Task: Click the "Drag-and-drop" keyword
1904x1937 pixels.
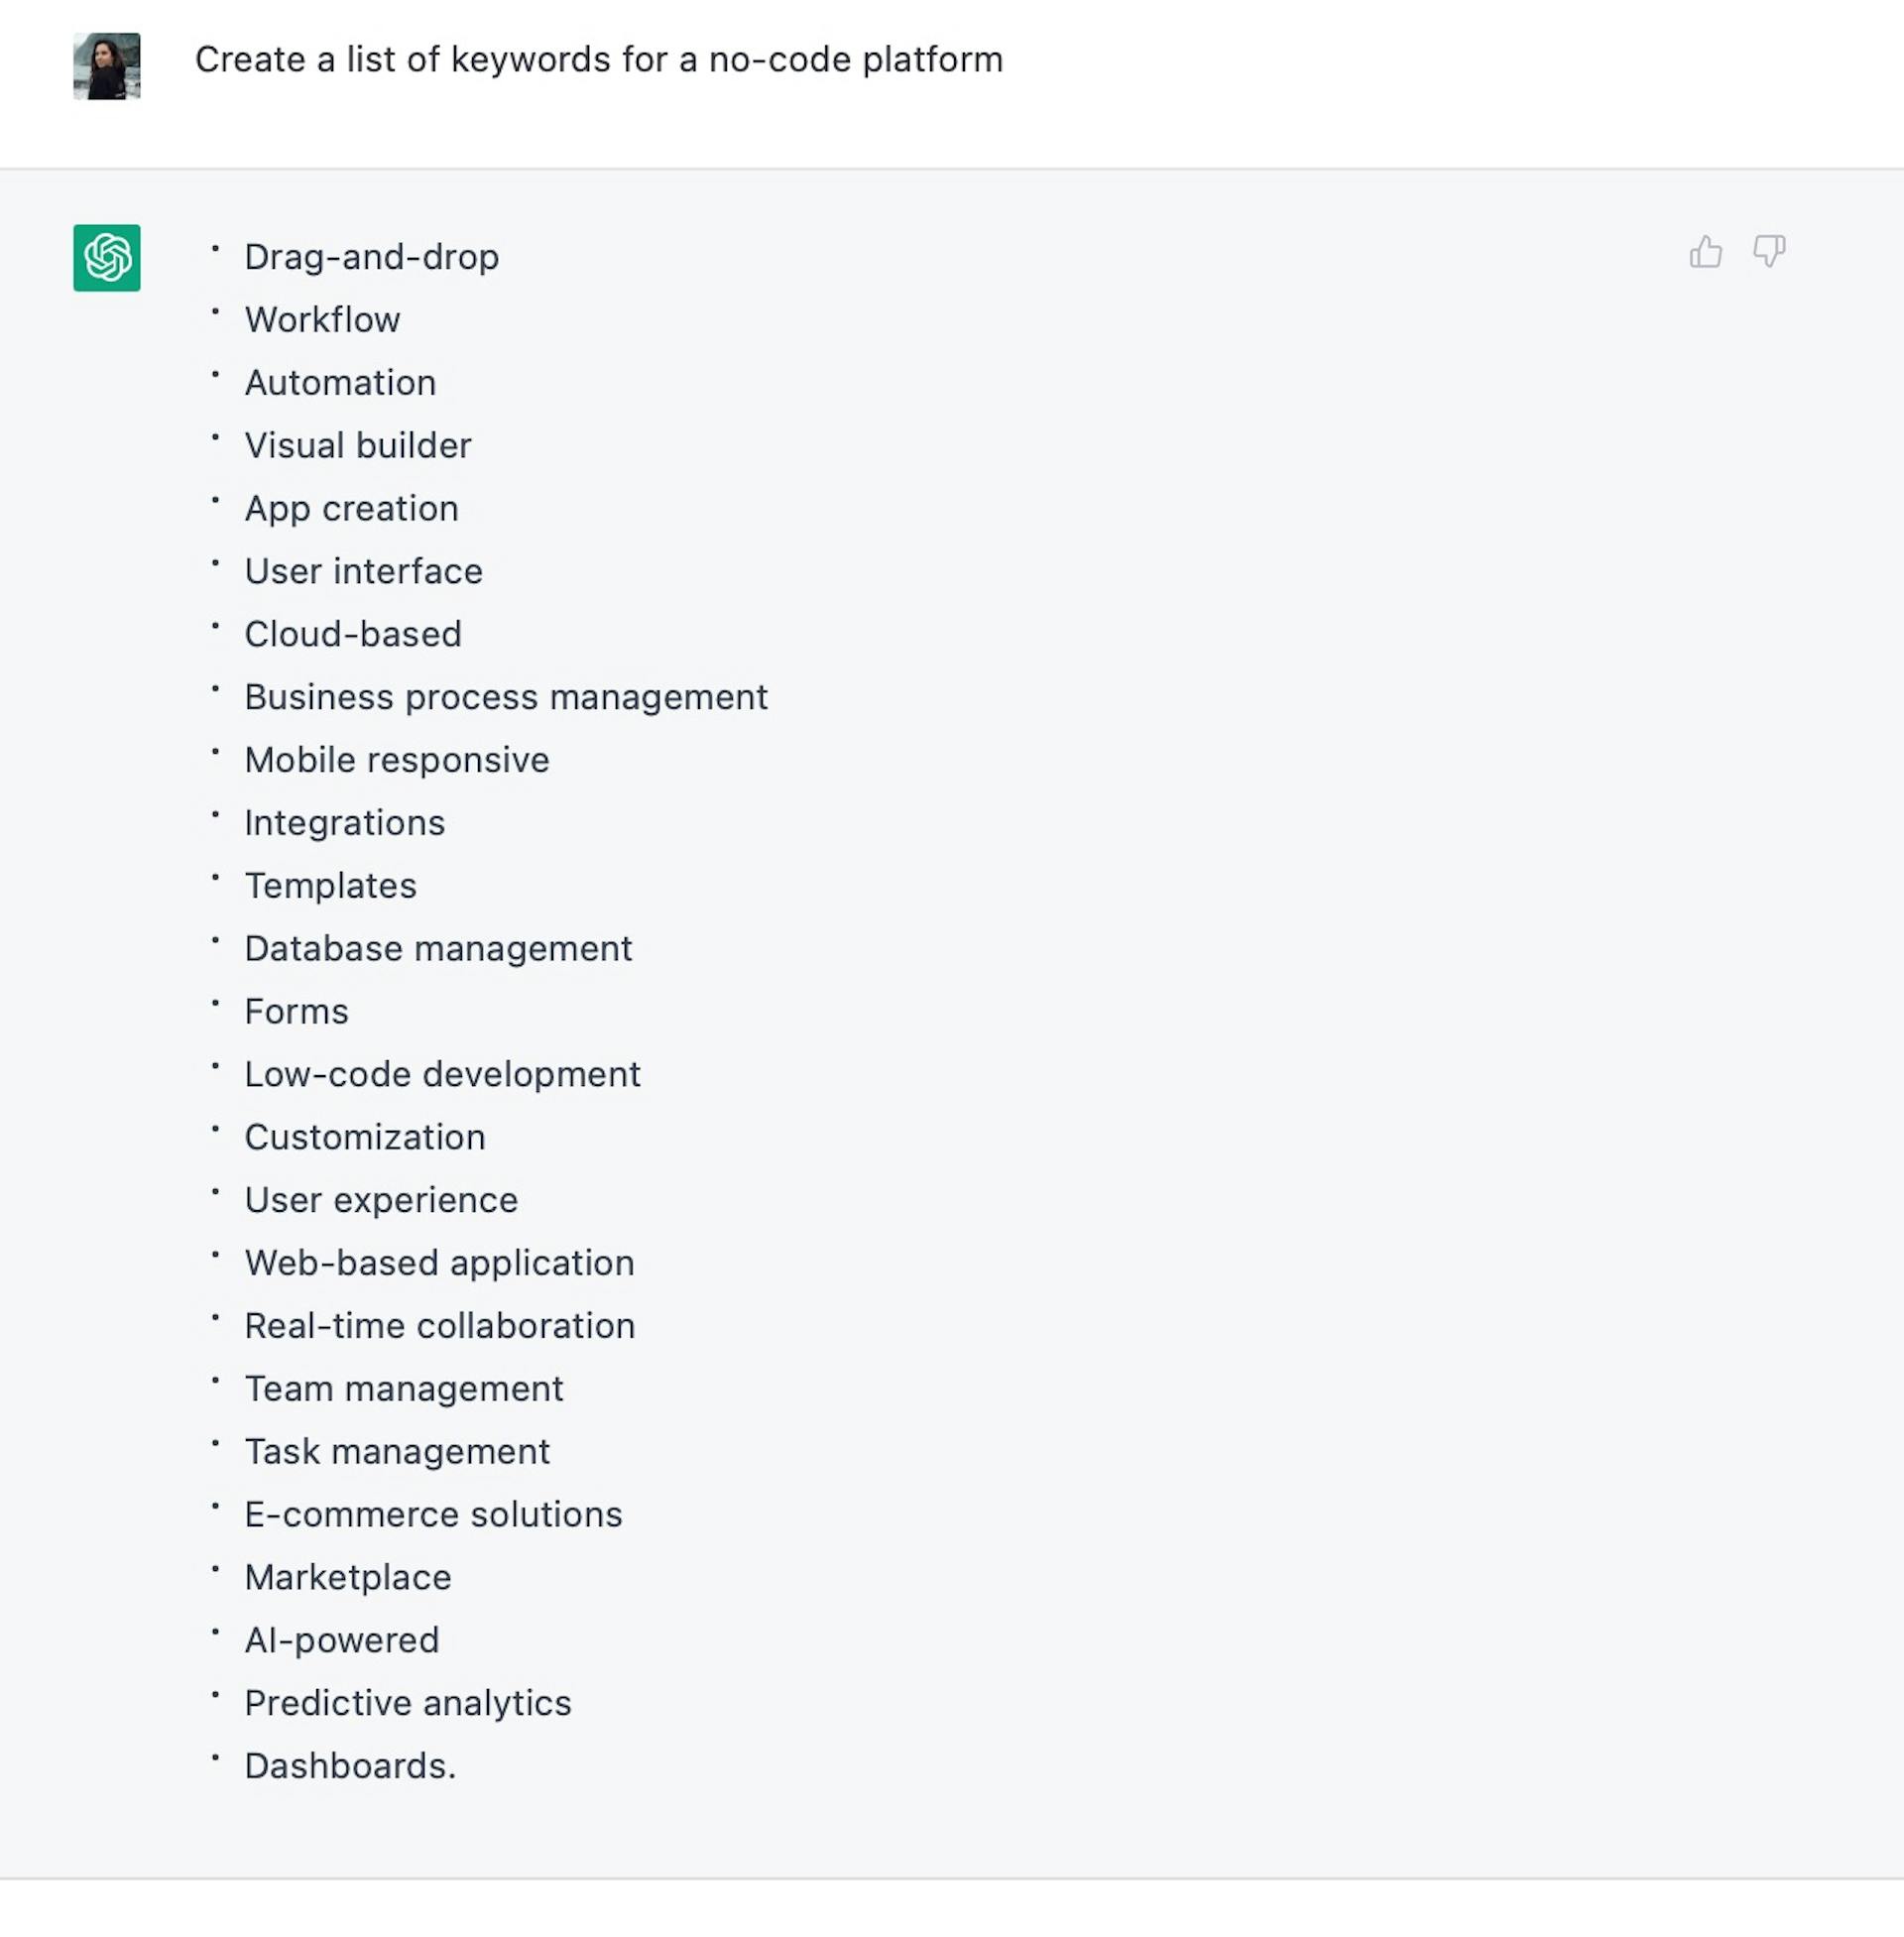Action: (x=371, y=258)
